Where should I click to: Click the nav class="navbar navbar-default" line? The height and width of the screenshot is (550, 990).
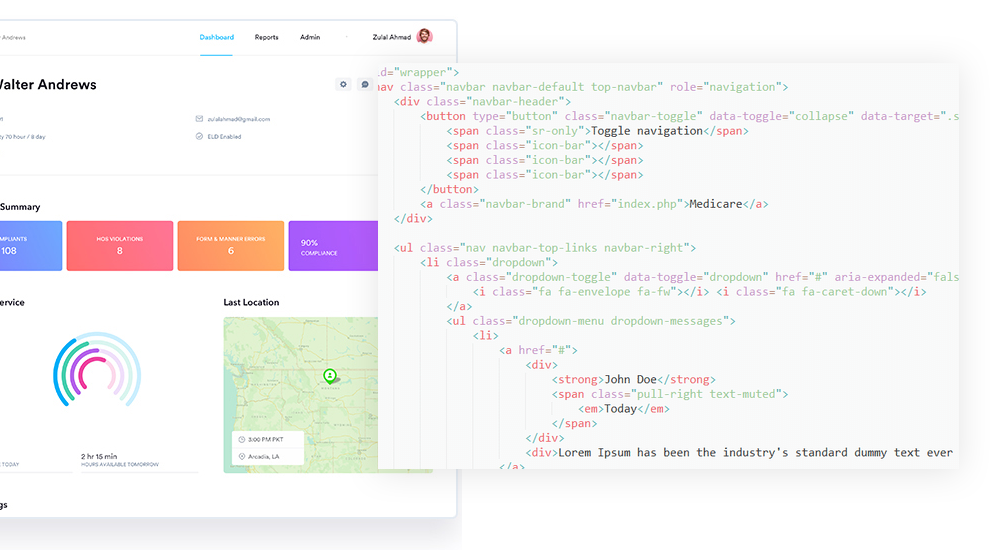(583, 87)
